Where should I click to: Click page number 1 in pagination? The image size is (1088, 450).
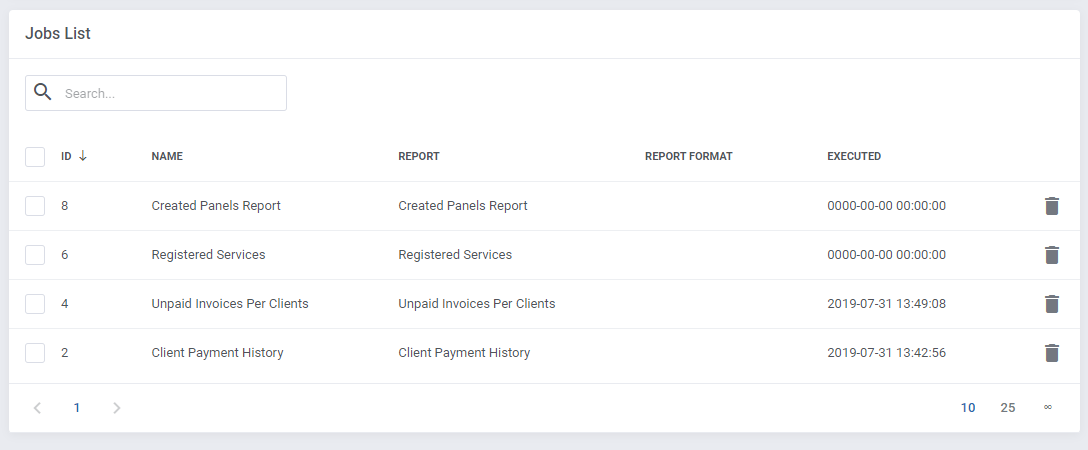(x=77, y=408)
